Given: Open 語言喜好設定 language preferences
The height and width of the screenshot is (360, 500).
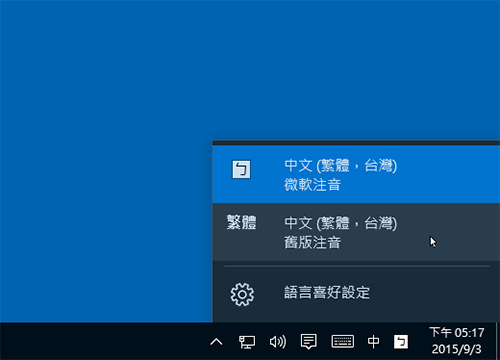Looking at the screenshot, I should (356, 294).
